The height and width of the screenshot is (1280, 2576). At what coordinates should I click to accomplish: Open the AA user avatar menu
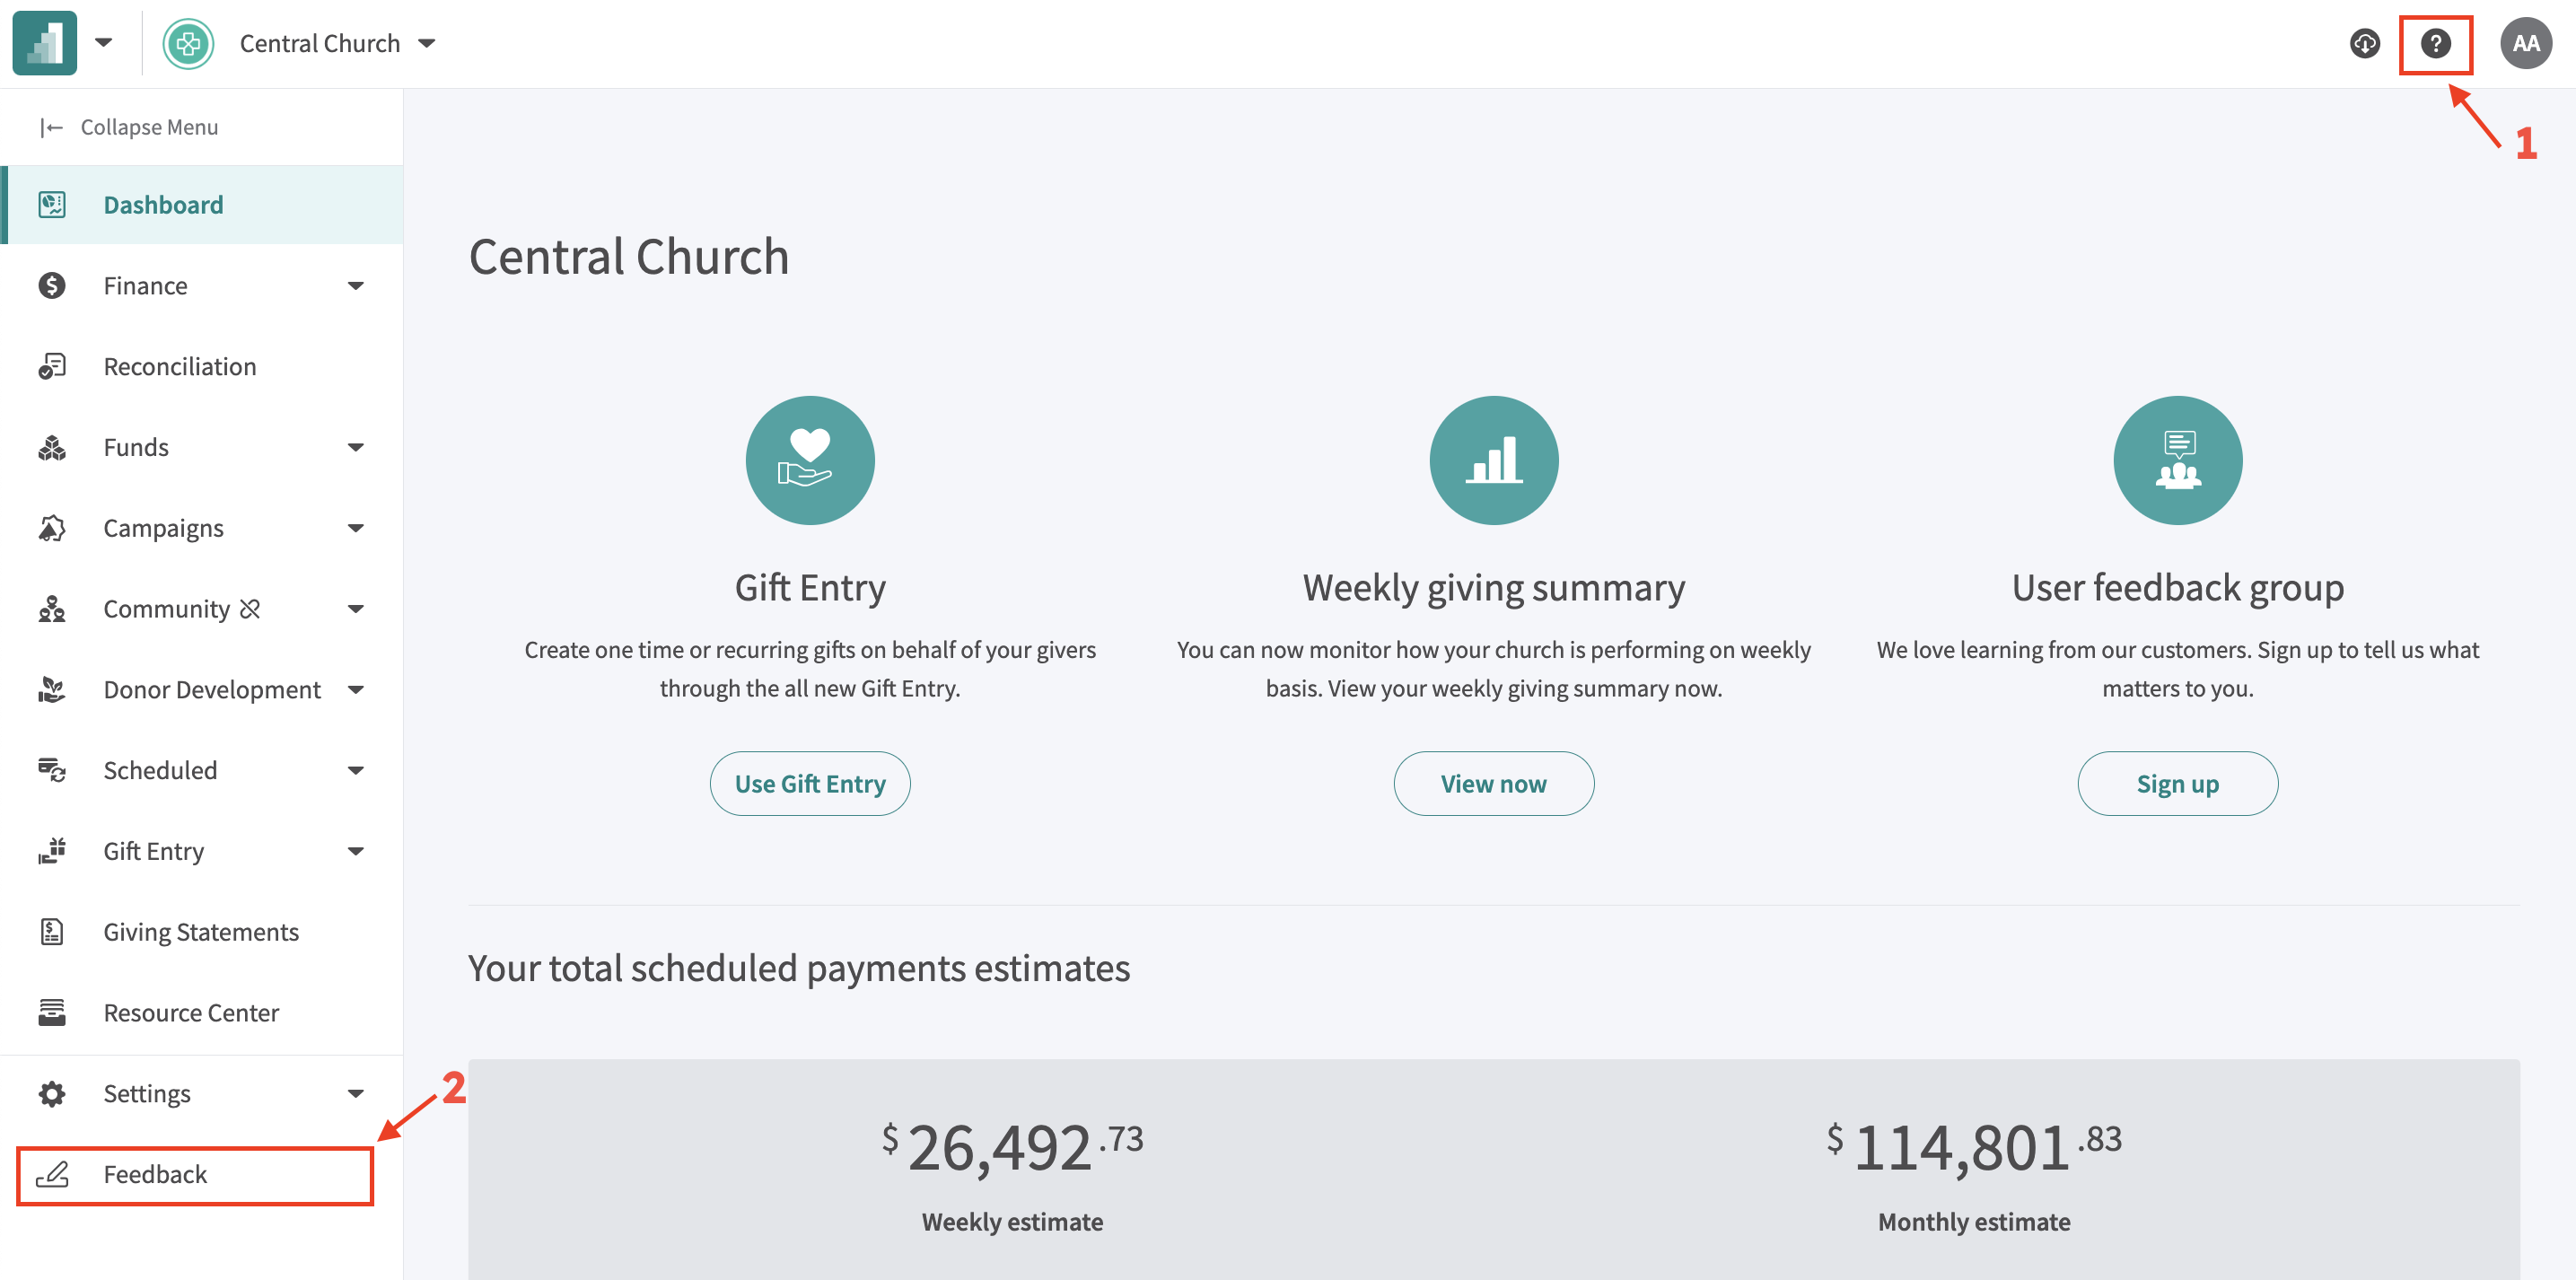click(x=2525, y=44)
